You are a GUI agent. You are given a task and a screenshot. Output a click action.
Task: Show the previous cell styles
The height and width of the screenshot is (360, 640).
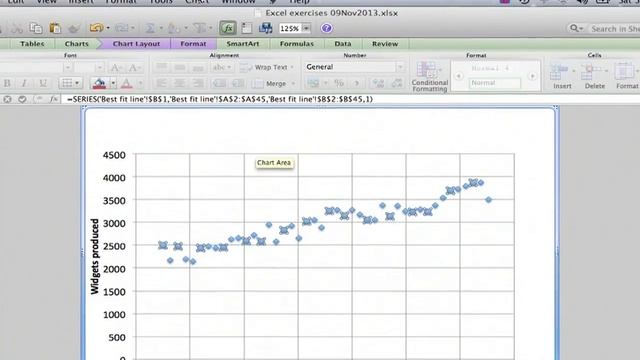click(458, 76)
